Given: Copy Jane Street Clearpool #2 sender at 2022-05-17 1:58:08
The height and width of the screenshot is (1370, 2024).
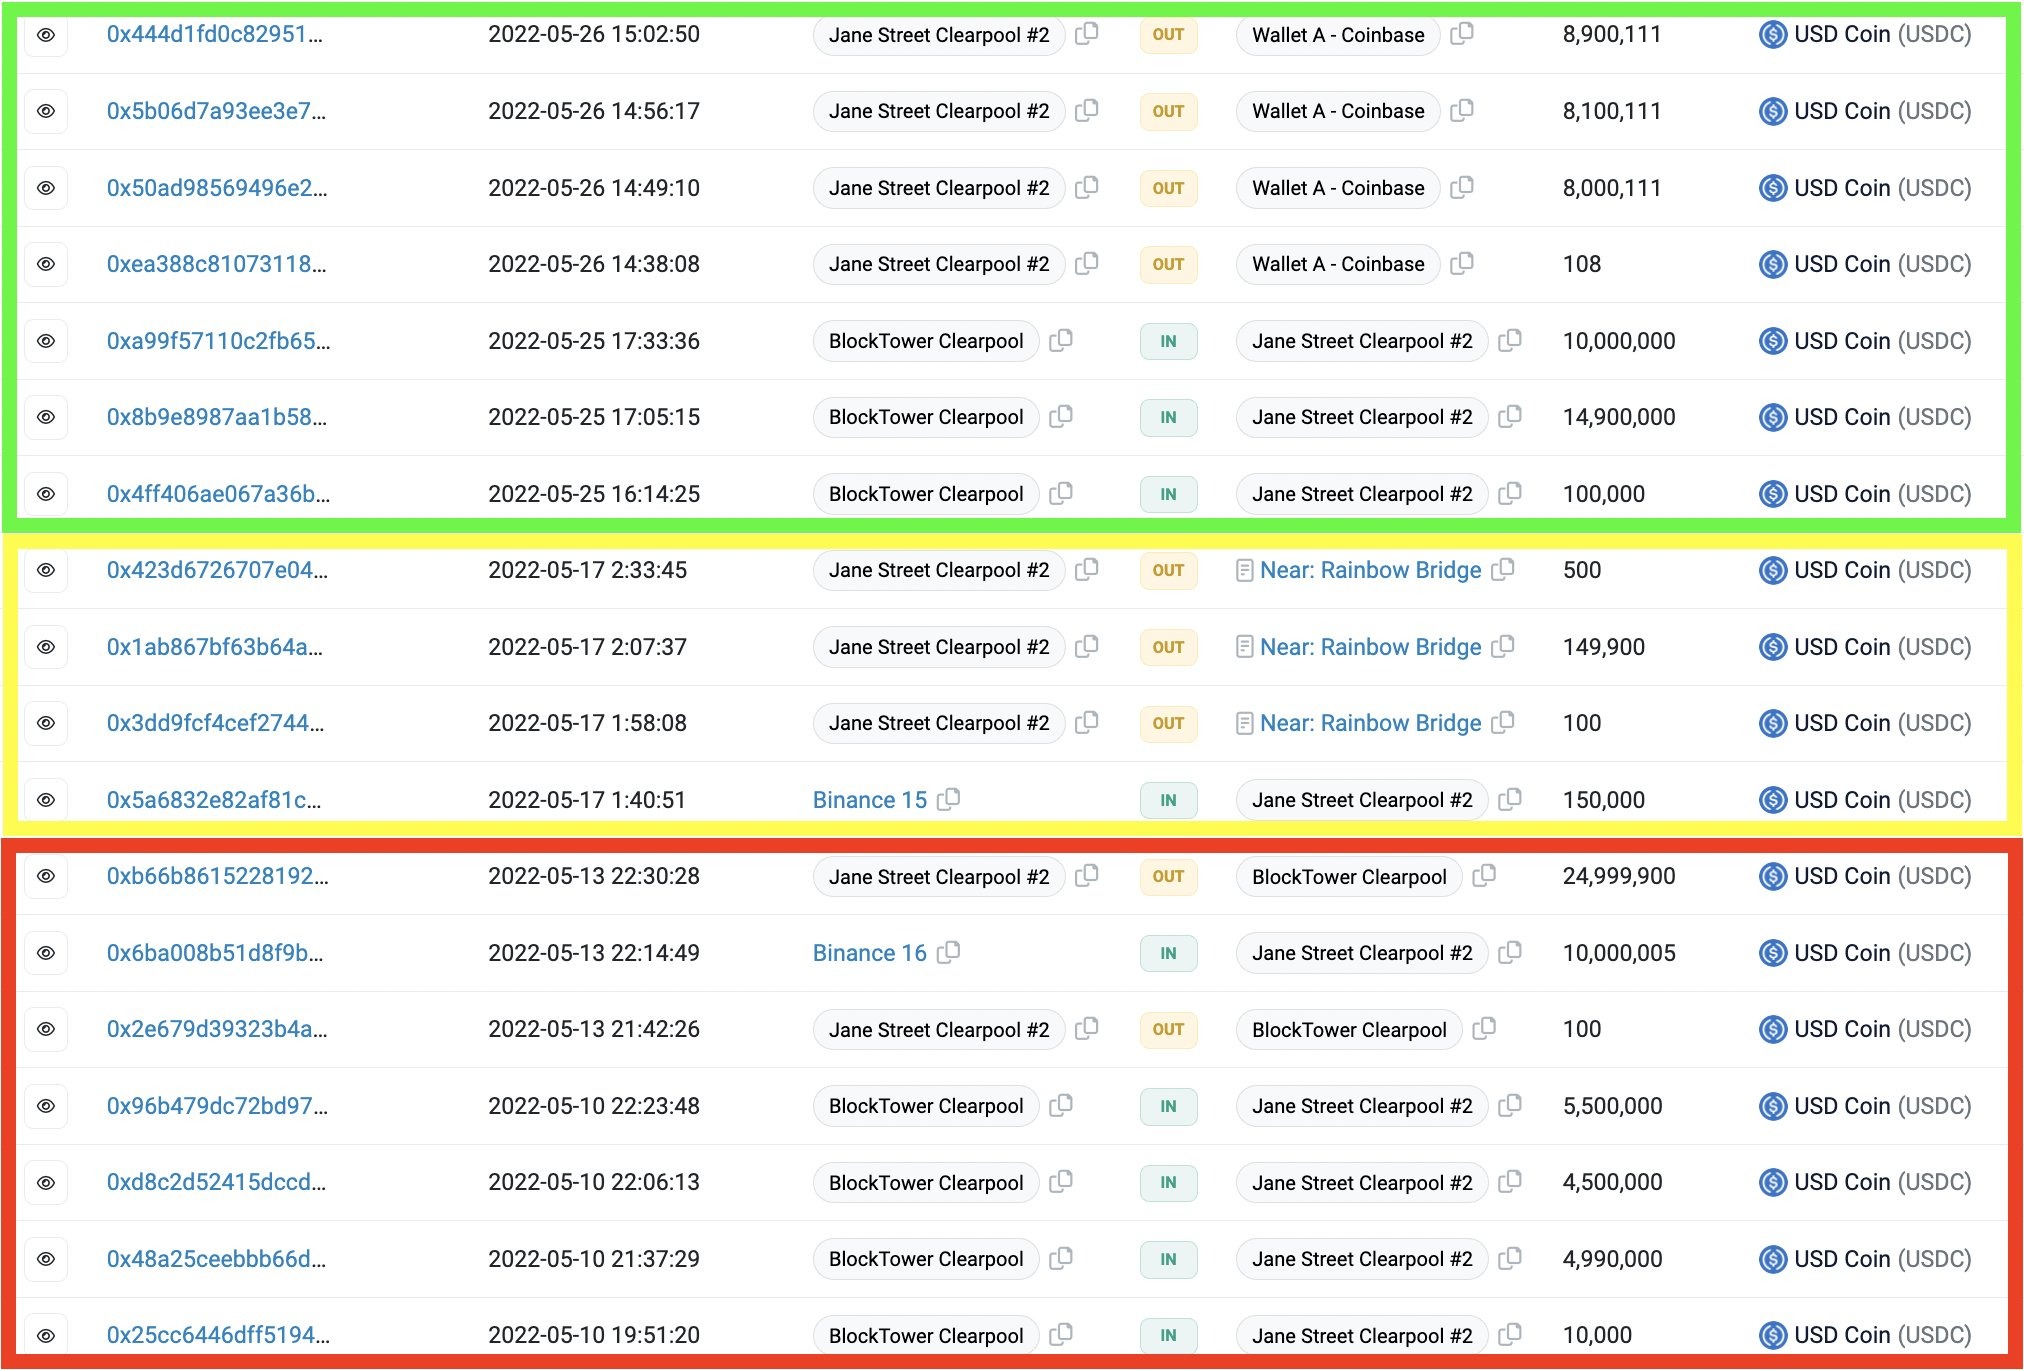Looking at the screenshot, I should point(1087,723).
